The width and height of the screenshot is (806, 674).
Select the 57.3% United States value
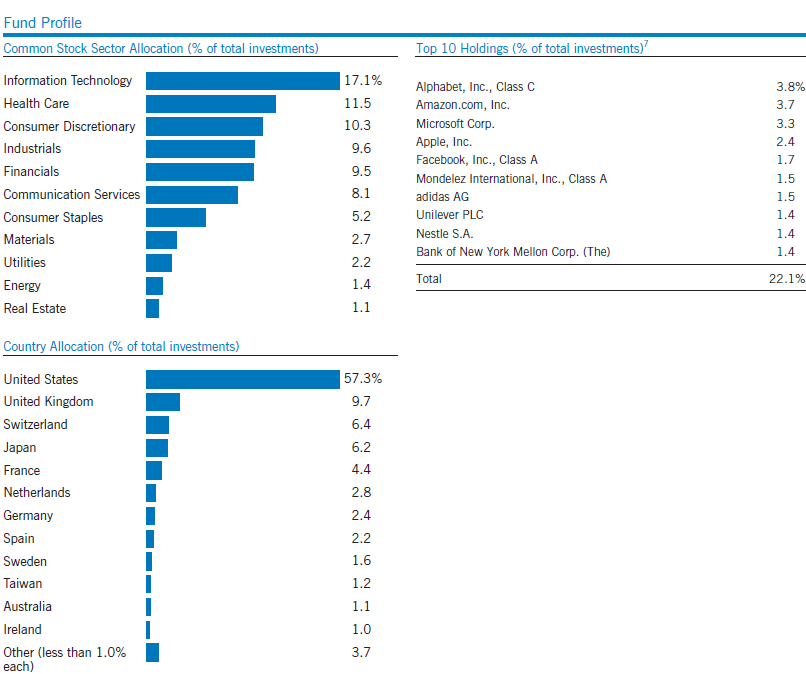[363, 379]
